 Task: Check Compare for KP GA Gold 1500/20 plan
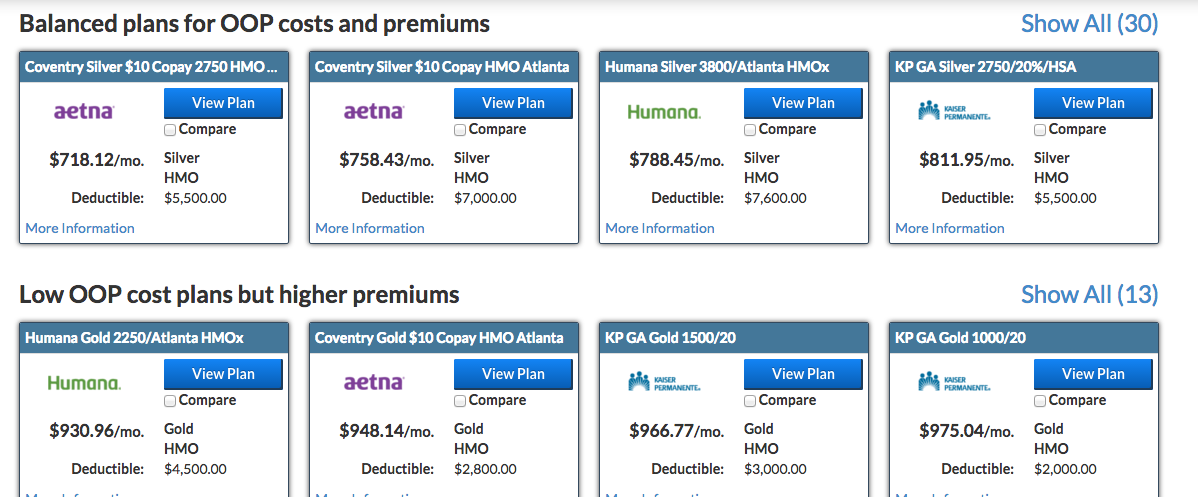point(750,401)
